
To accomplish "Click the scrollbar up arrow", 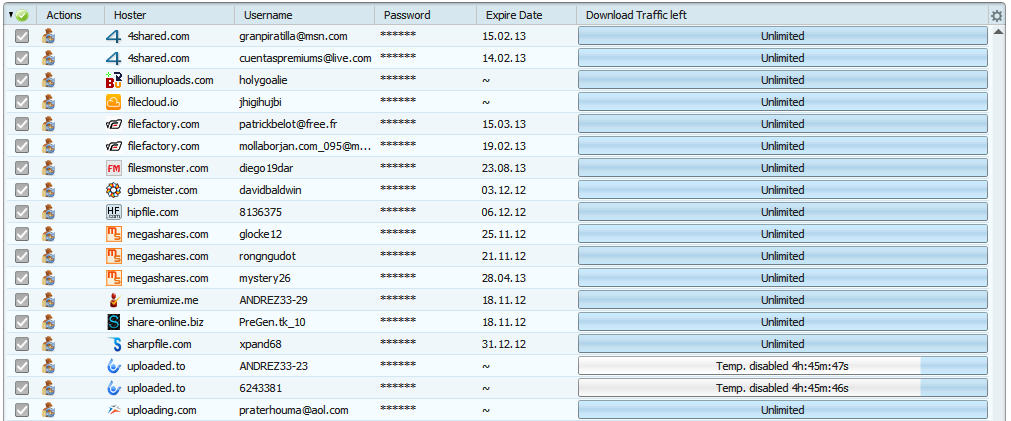I will pyautogui.click(x=999, y=32).
